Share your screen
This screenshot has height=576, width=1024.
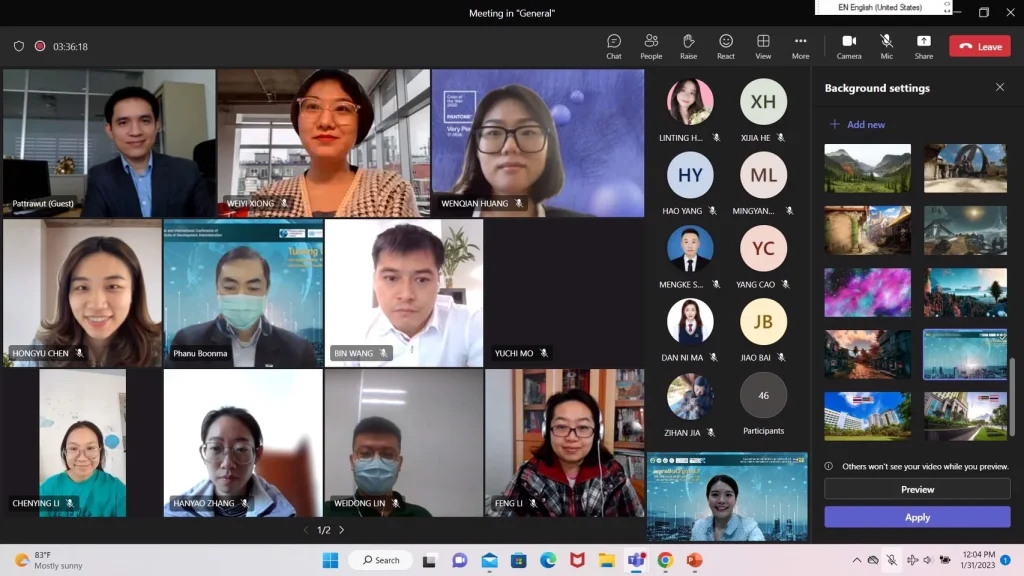click(923, 46)
